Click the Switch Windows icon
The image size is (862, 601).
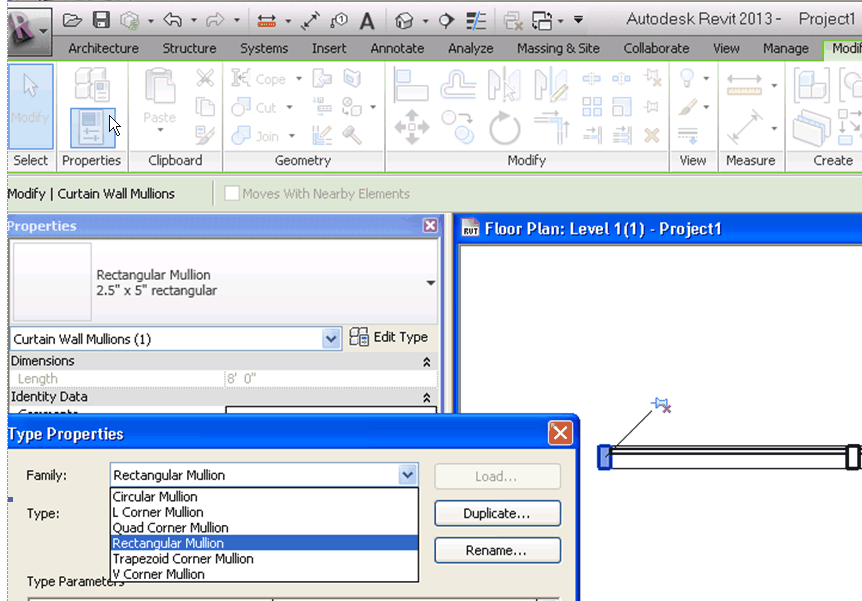coord(541,21)
